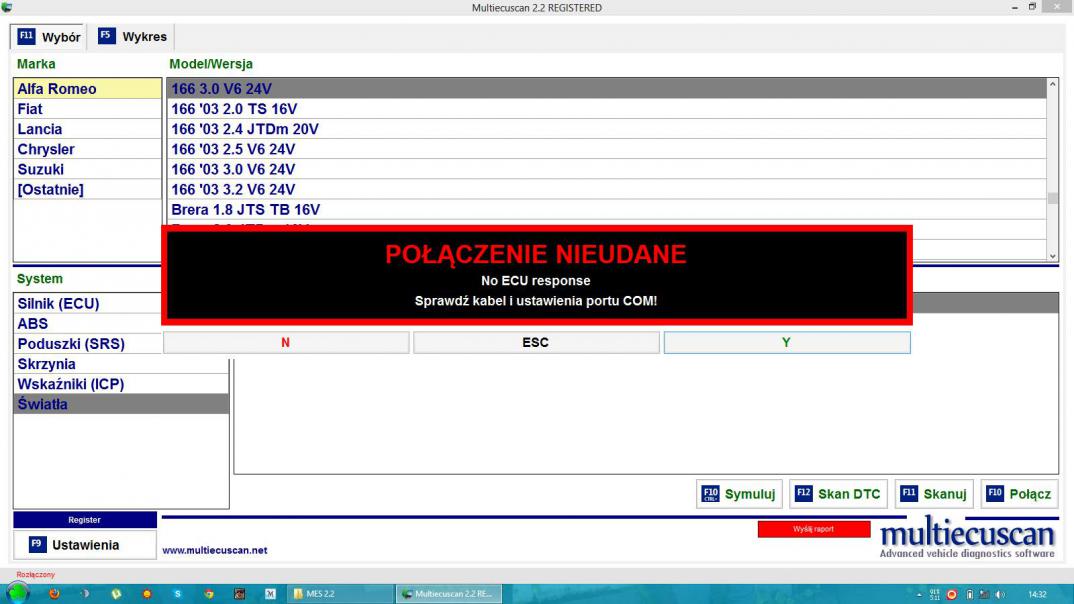
Task: Select Suzuki brand
Action: pos(88,169)
